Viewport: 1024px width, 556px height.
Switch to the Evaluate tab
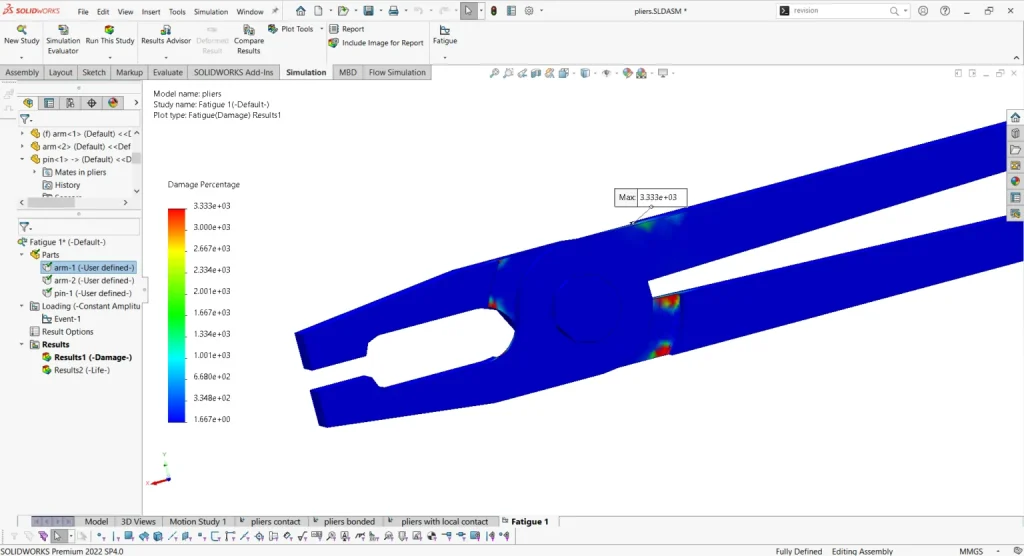point(168,73)
